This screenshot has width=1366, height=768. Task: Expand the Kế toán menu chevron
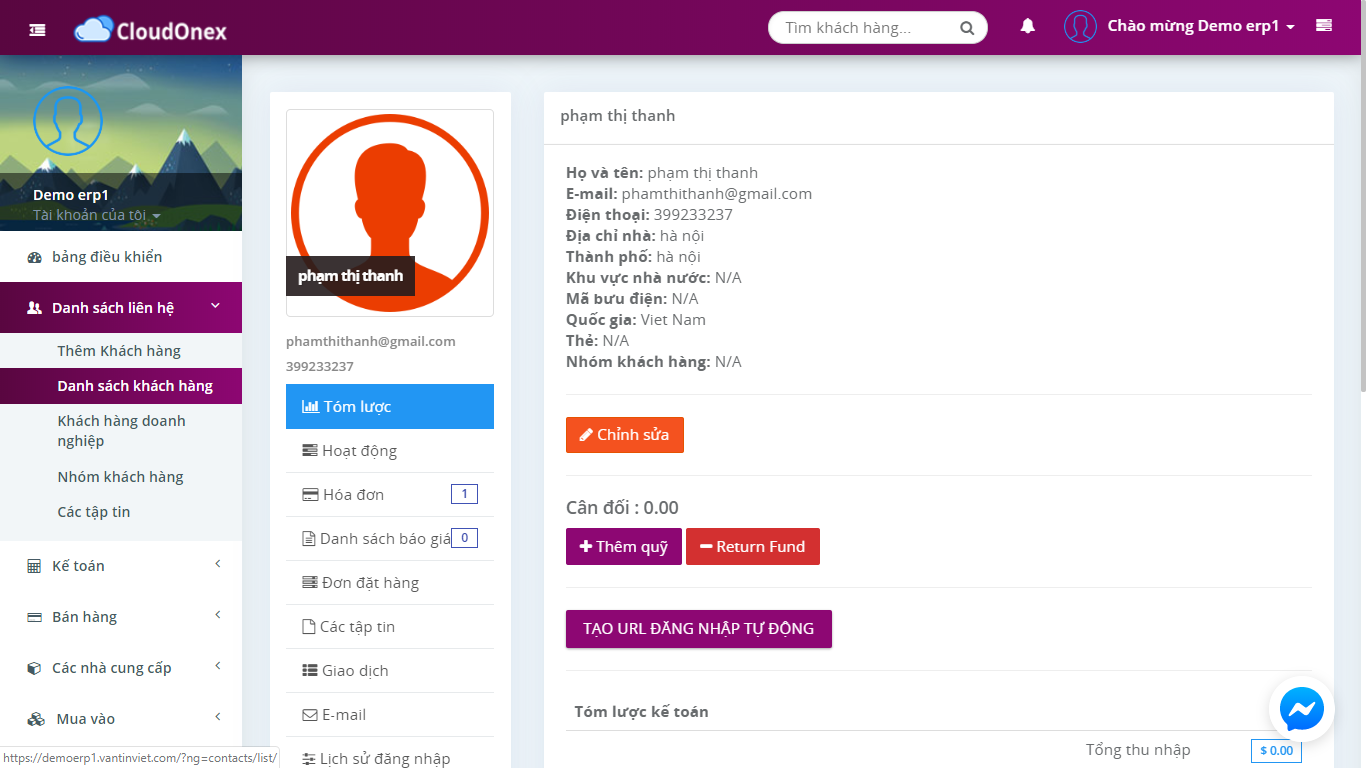click(x=218, y=564)
